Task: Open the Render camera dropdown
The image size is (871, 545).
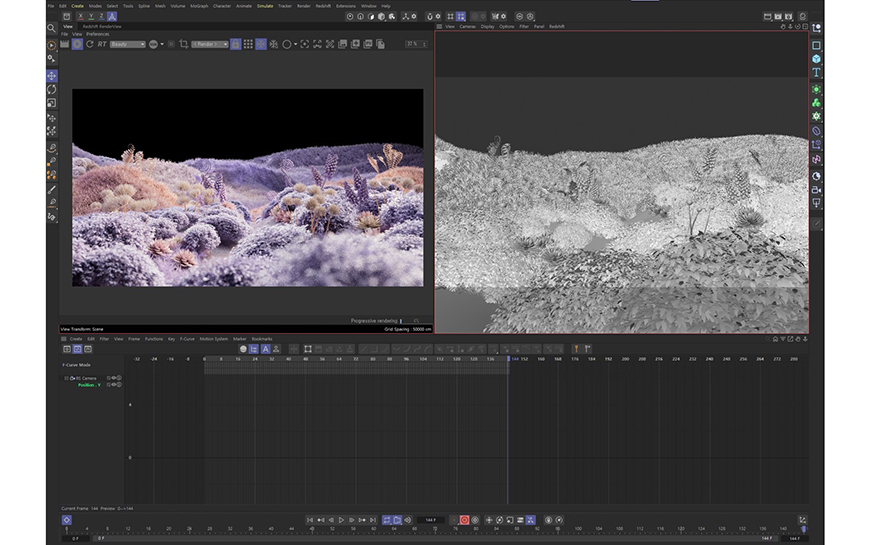Action: [x=210, y=44]
